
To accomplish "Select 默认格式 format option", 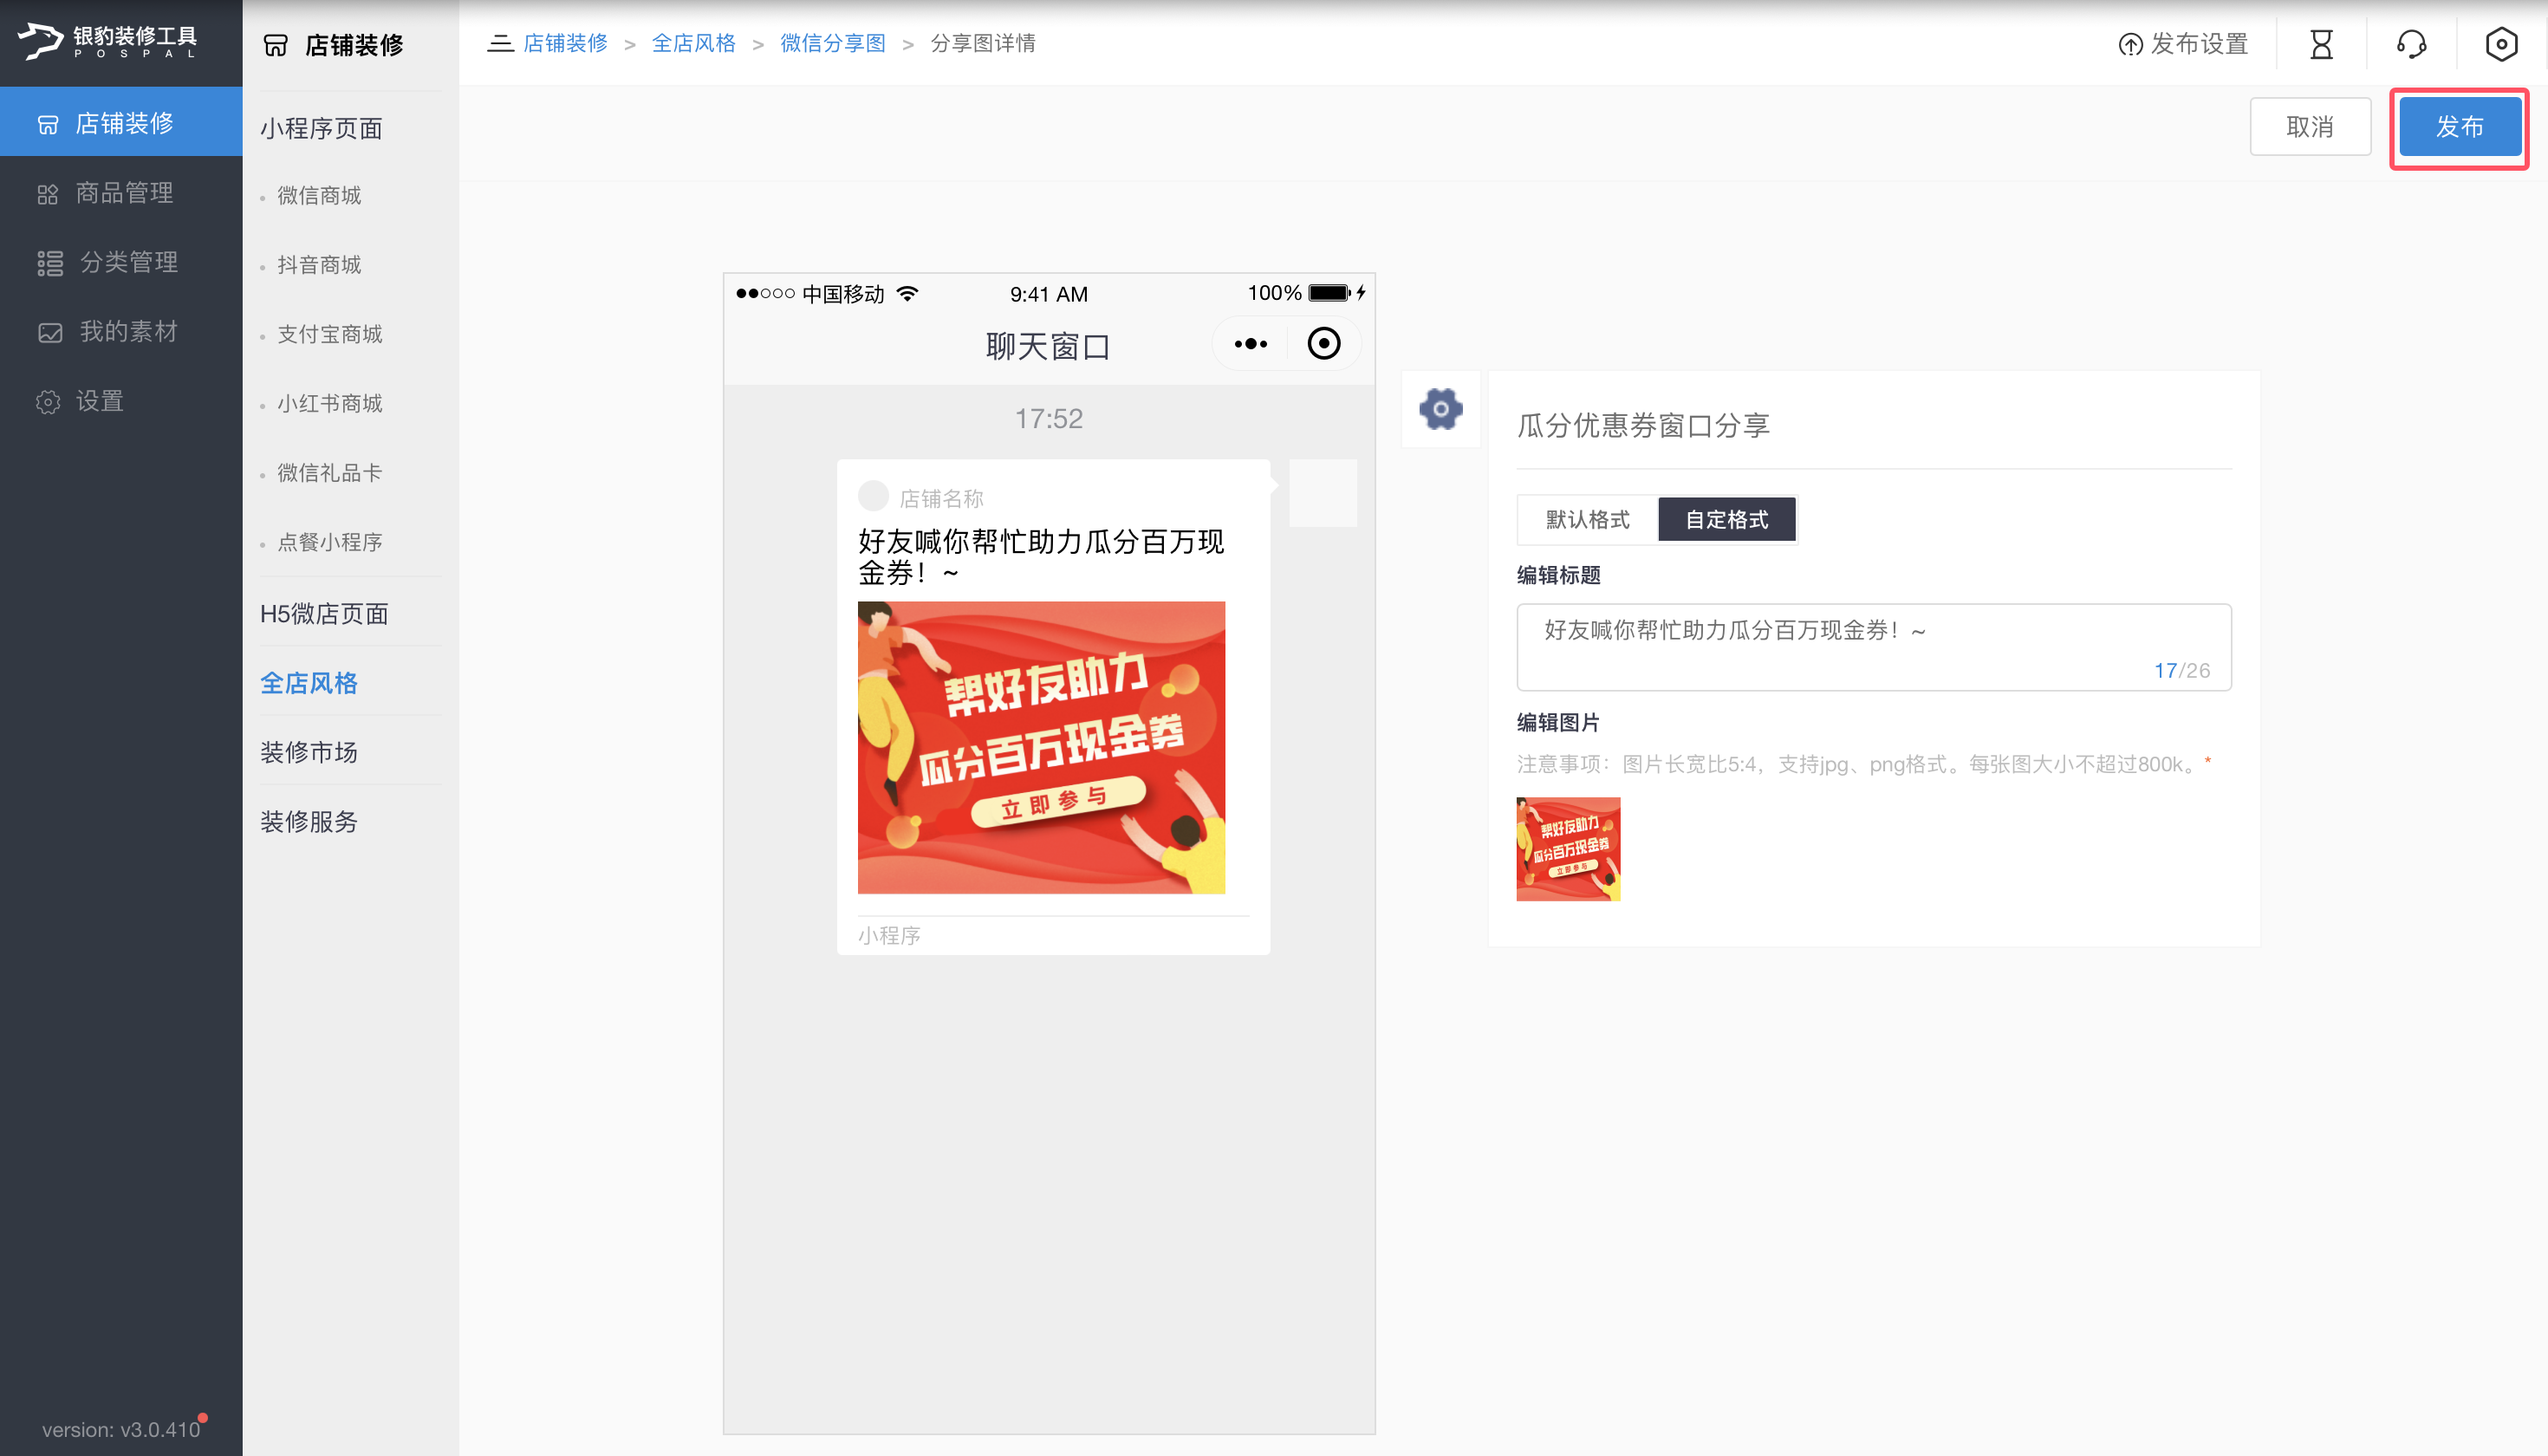I will [x=1587, y=520].
